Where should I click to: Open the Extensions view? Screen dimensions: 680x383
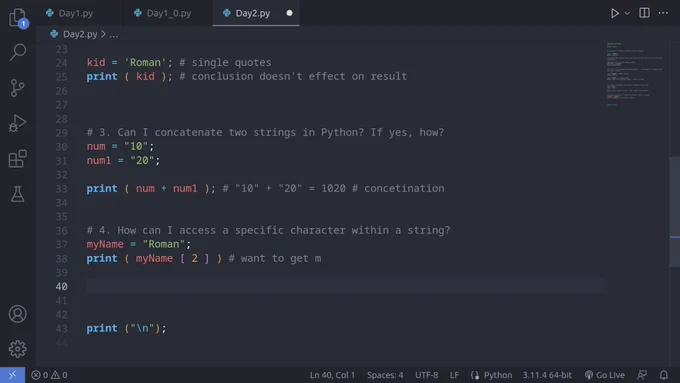17,159
